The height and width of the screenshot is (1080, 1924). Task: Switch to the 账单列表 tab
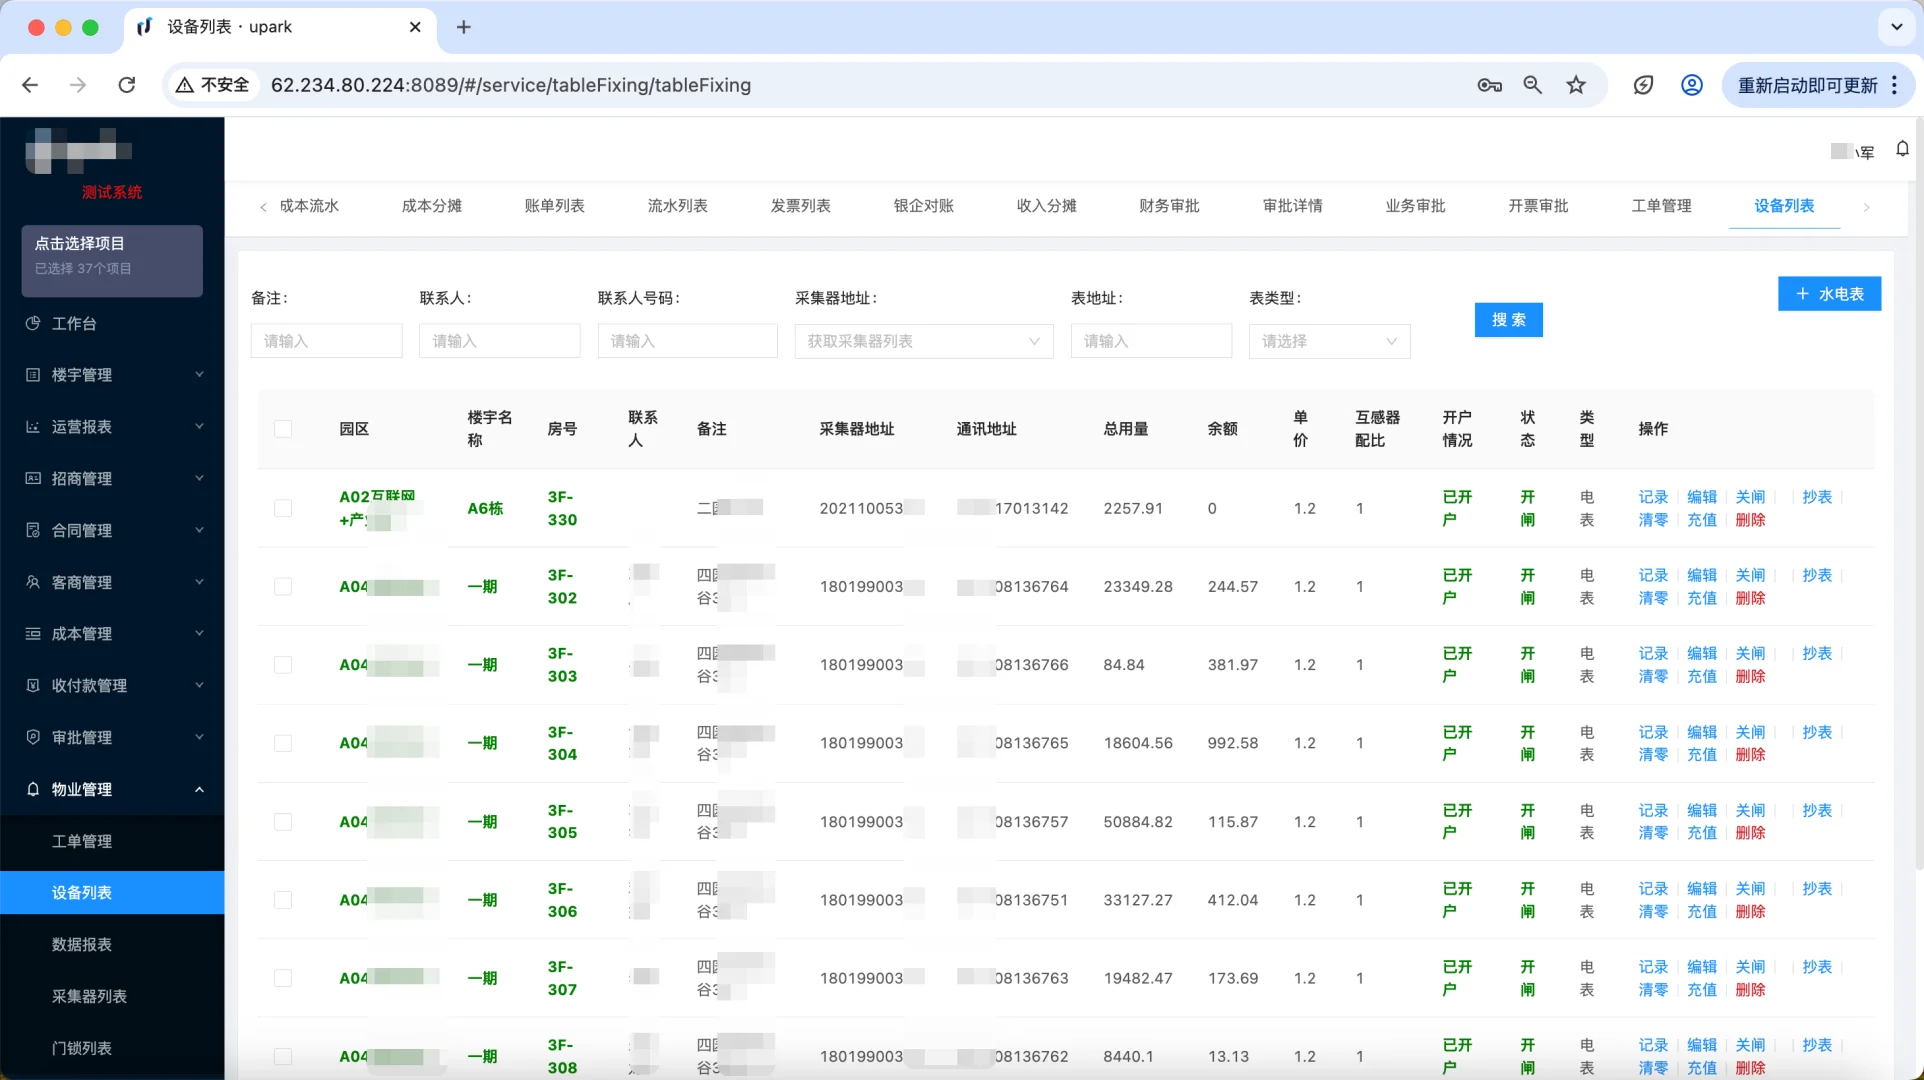coord(554,206)
